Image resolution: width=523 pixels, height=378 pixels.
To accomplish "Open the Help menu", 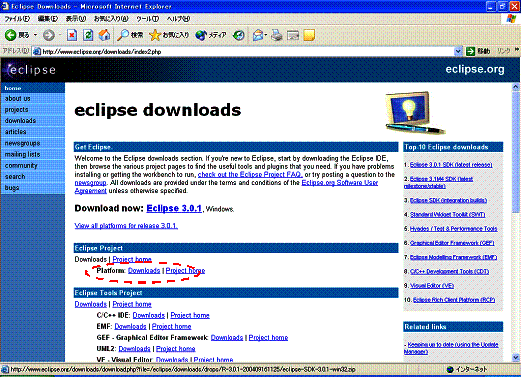I will (178, 19).
